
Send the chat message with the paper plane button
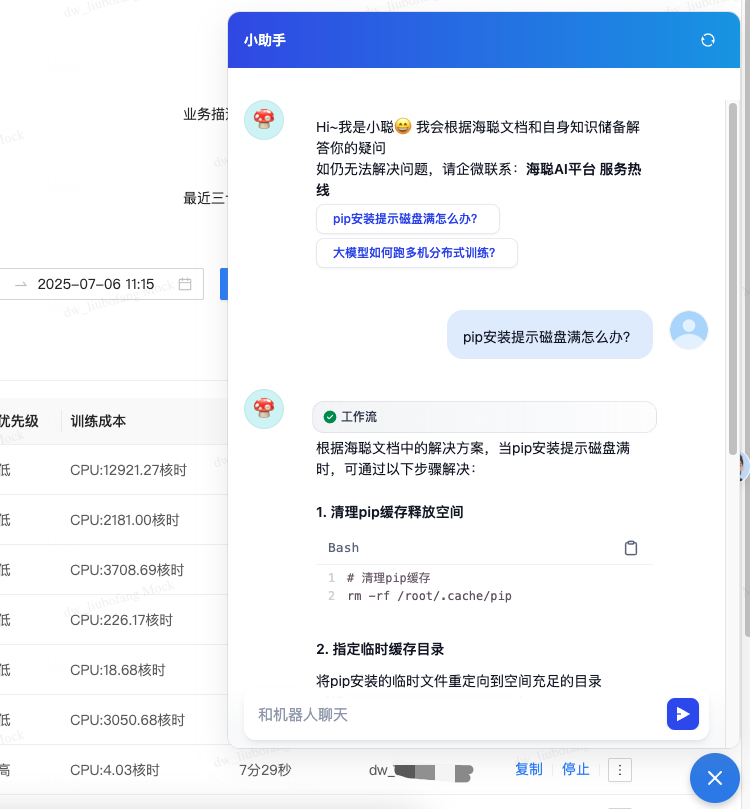pos(682,714)
